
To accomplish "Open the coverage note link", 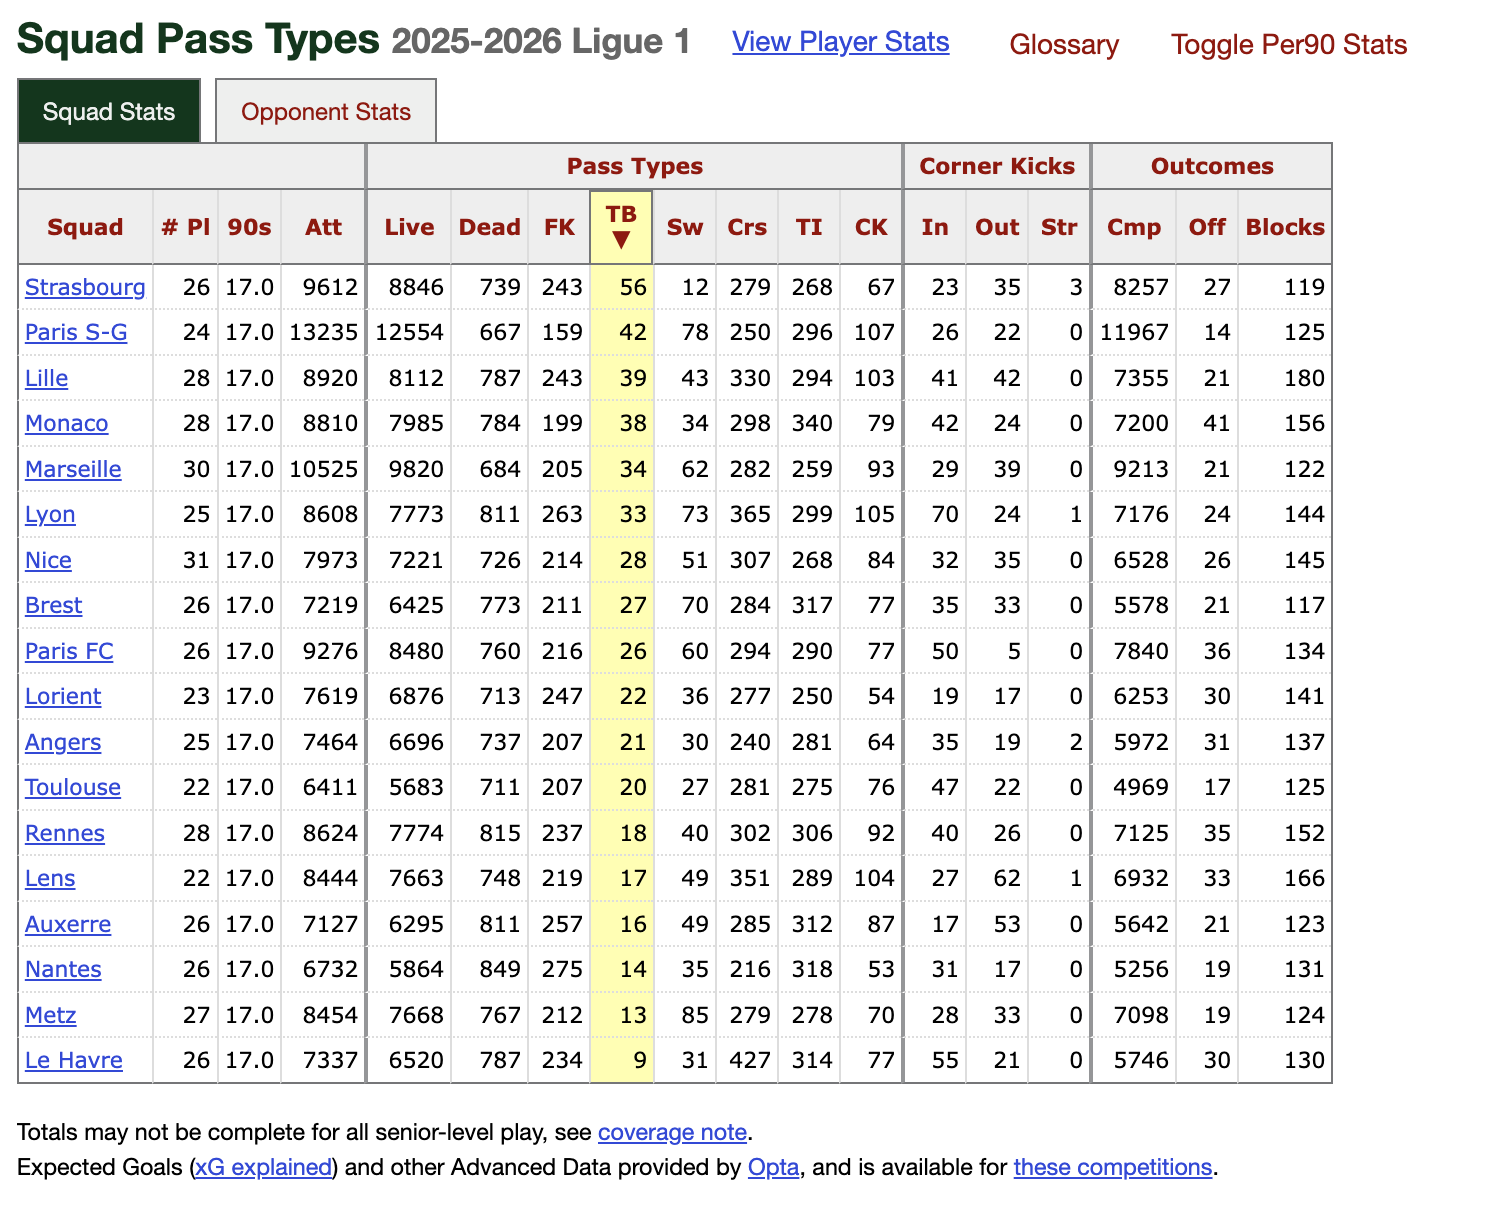I will tap(672, 1133).
